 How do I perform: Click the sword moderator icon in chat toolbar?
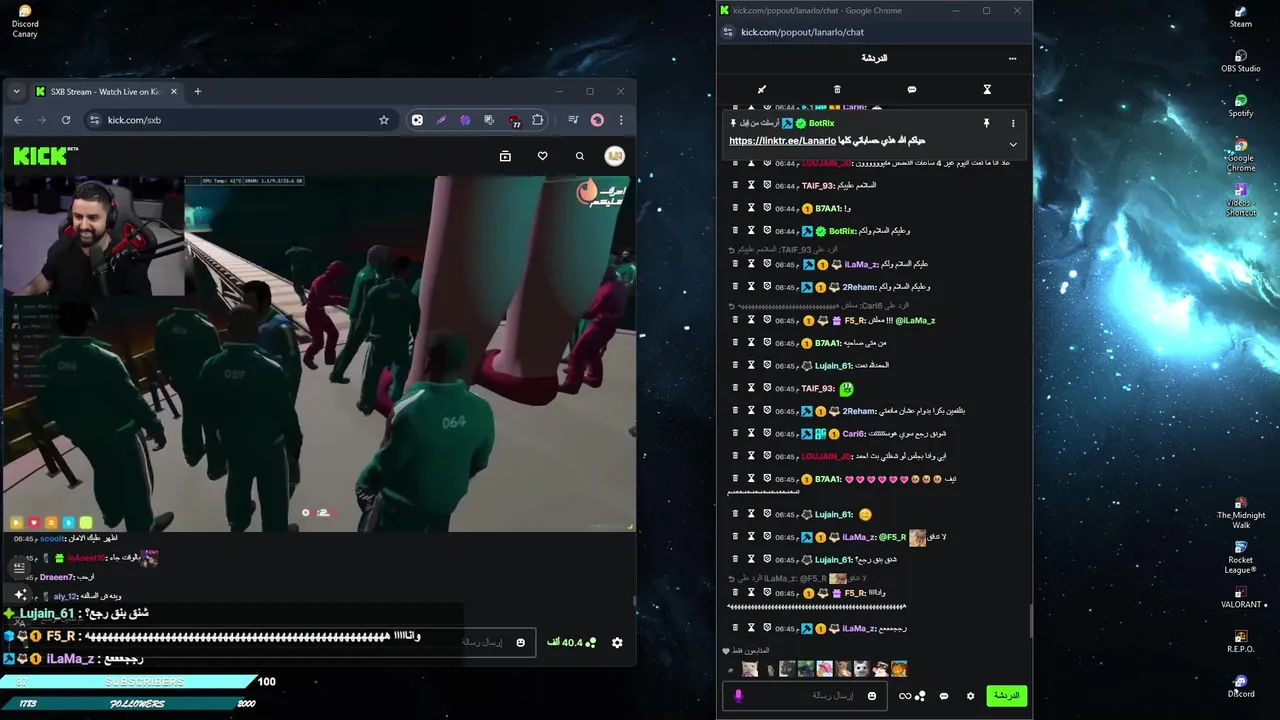pos(762,89)
